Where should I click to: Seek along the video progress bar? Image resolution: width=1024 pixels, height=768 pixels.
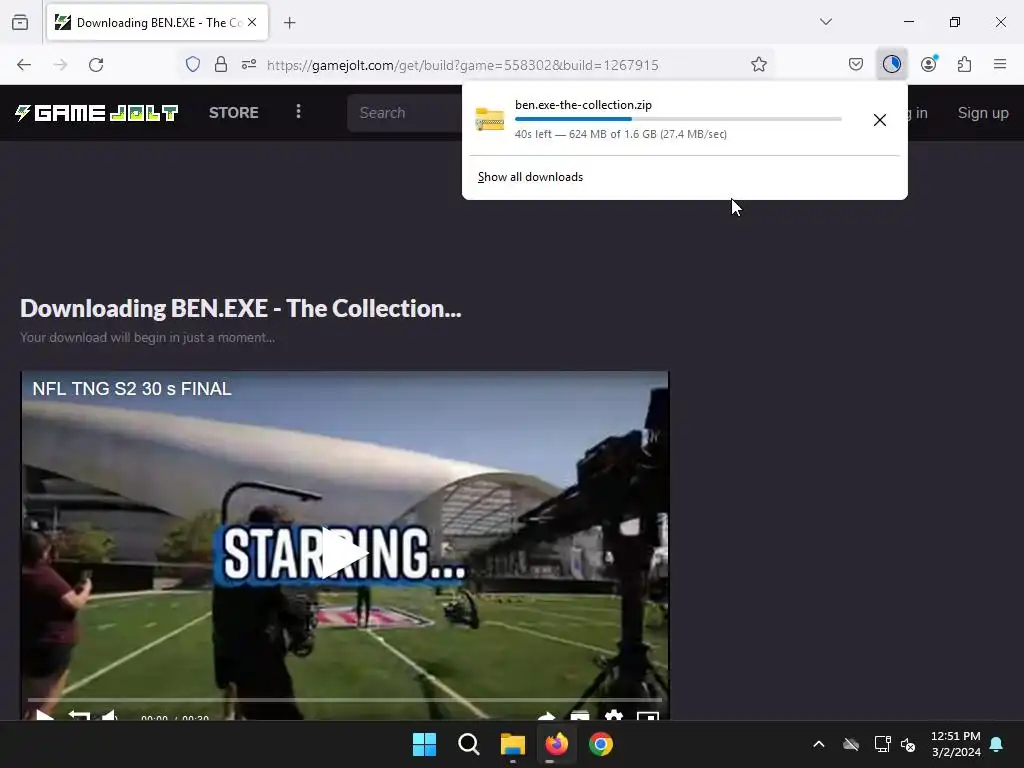(345, 699)
